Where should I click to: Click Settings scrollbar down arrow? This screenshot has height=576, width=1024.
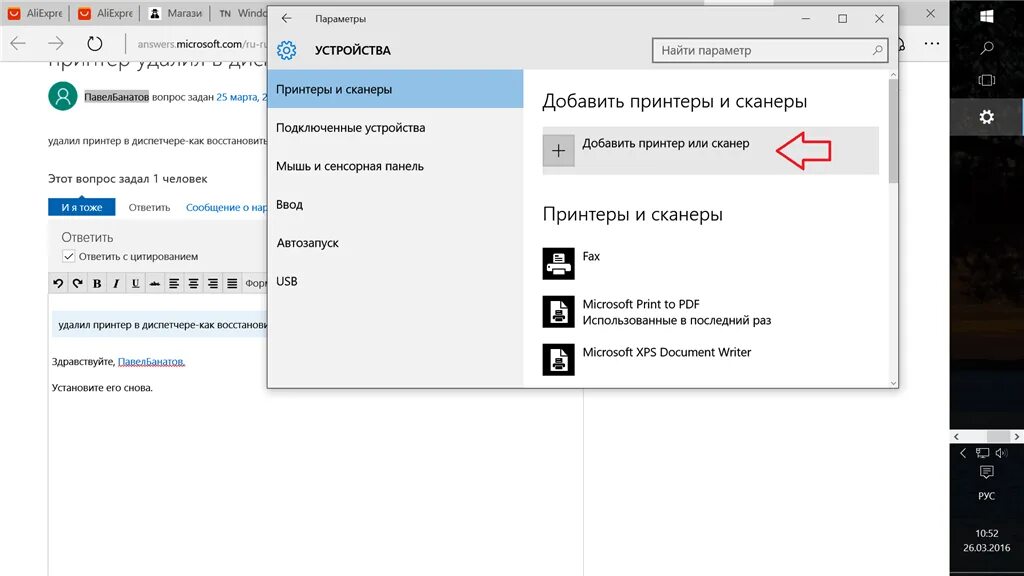(x=893, y=383)
